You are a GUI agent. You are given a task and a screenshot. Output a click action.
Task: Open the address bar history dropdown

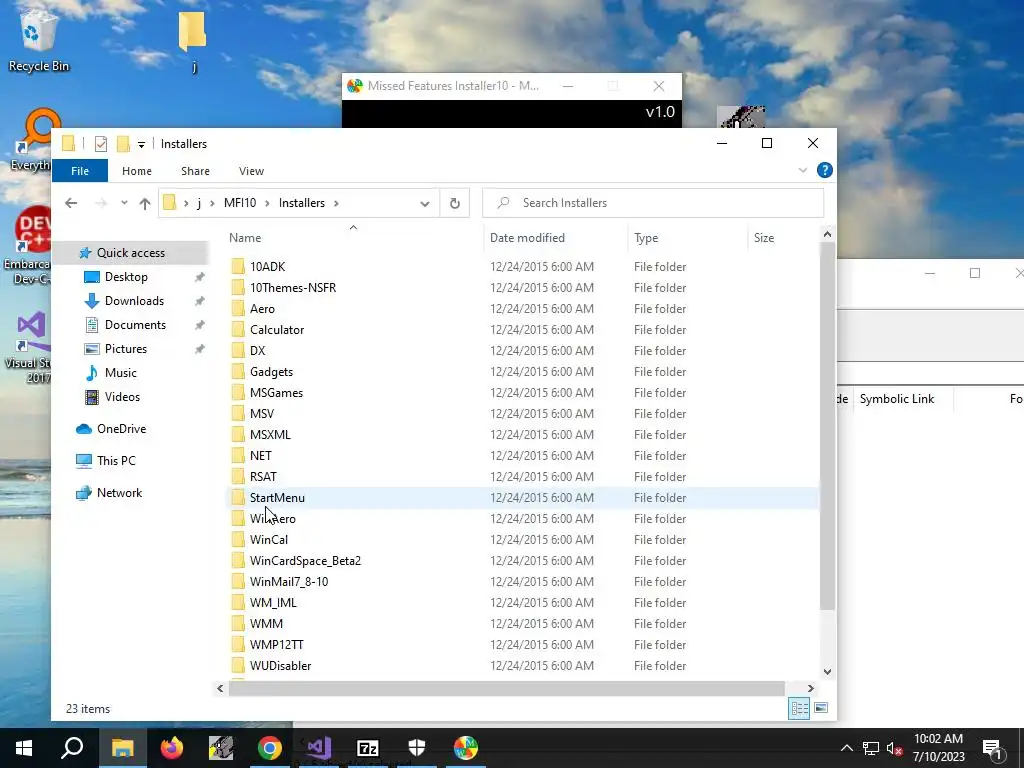coord(424,204)
